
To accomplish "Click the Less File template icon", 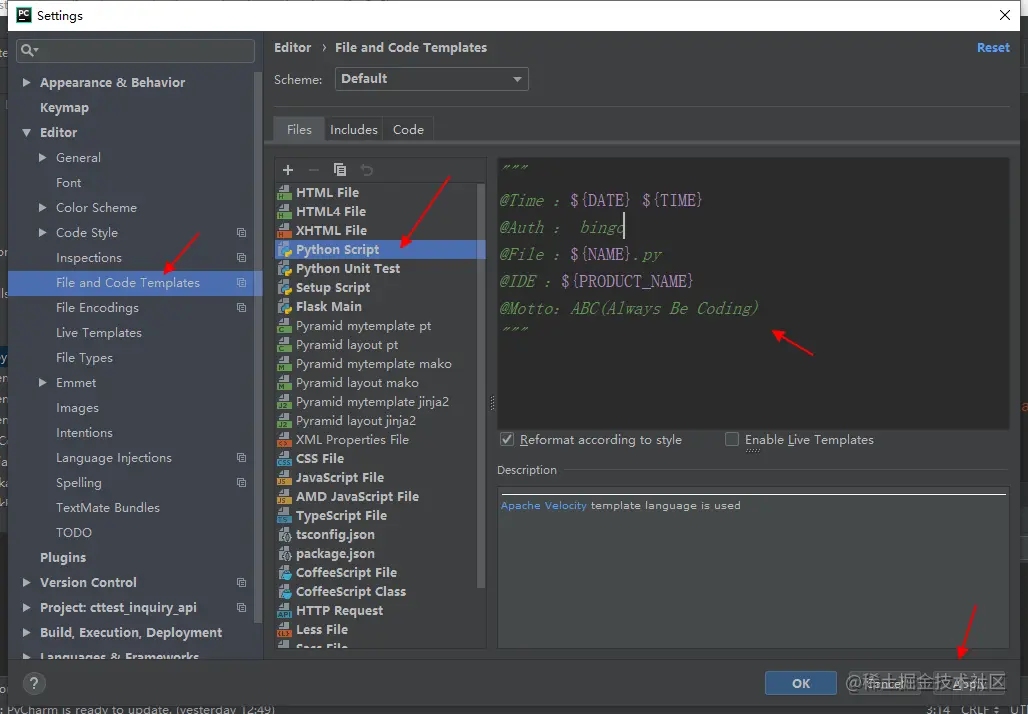I will 284,630.
